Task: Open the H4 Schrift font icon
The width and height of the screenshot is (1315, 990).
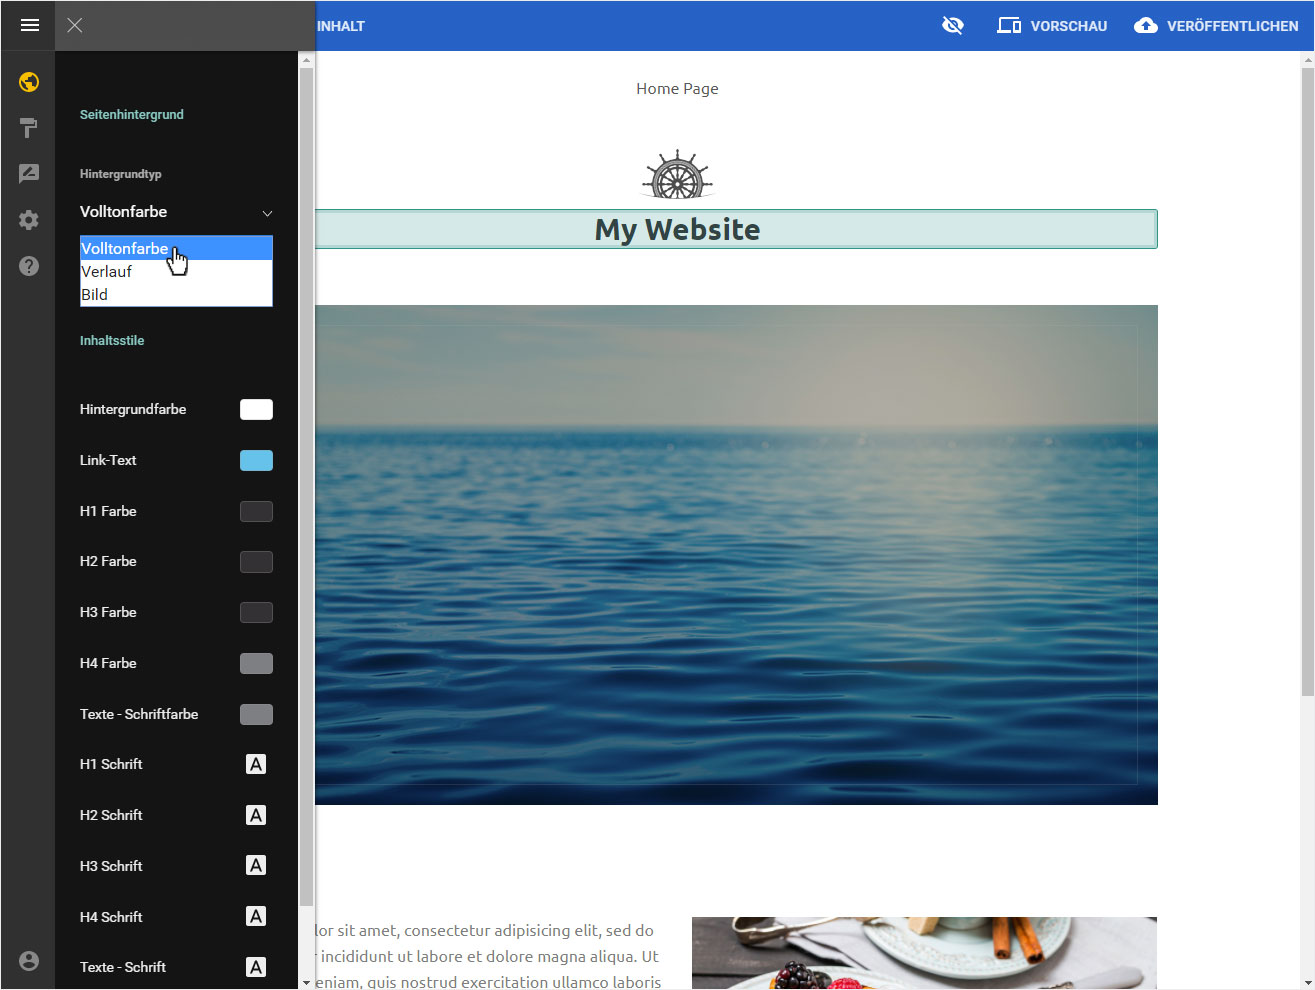Action: coord(256,917)
